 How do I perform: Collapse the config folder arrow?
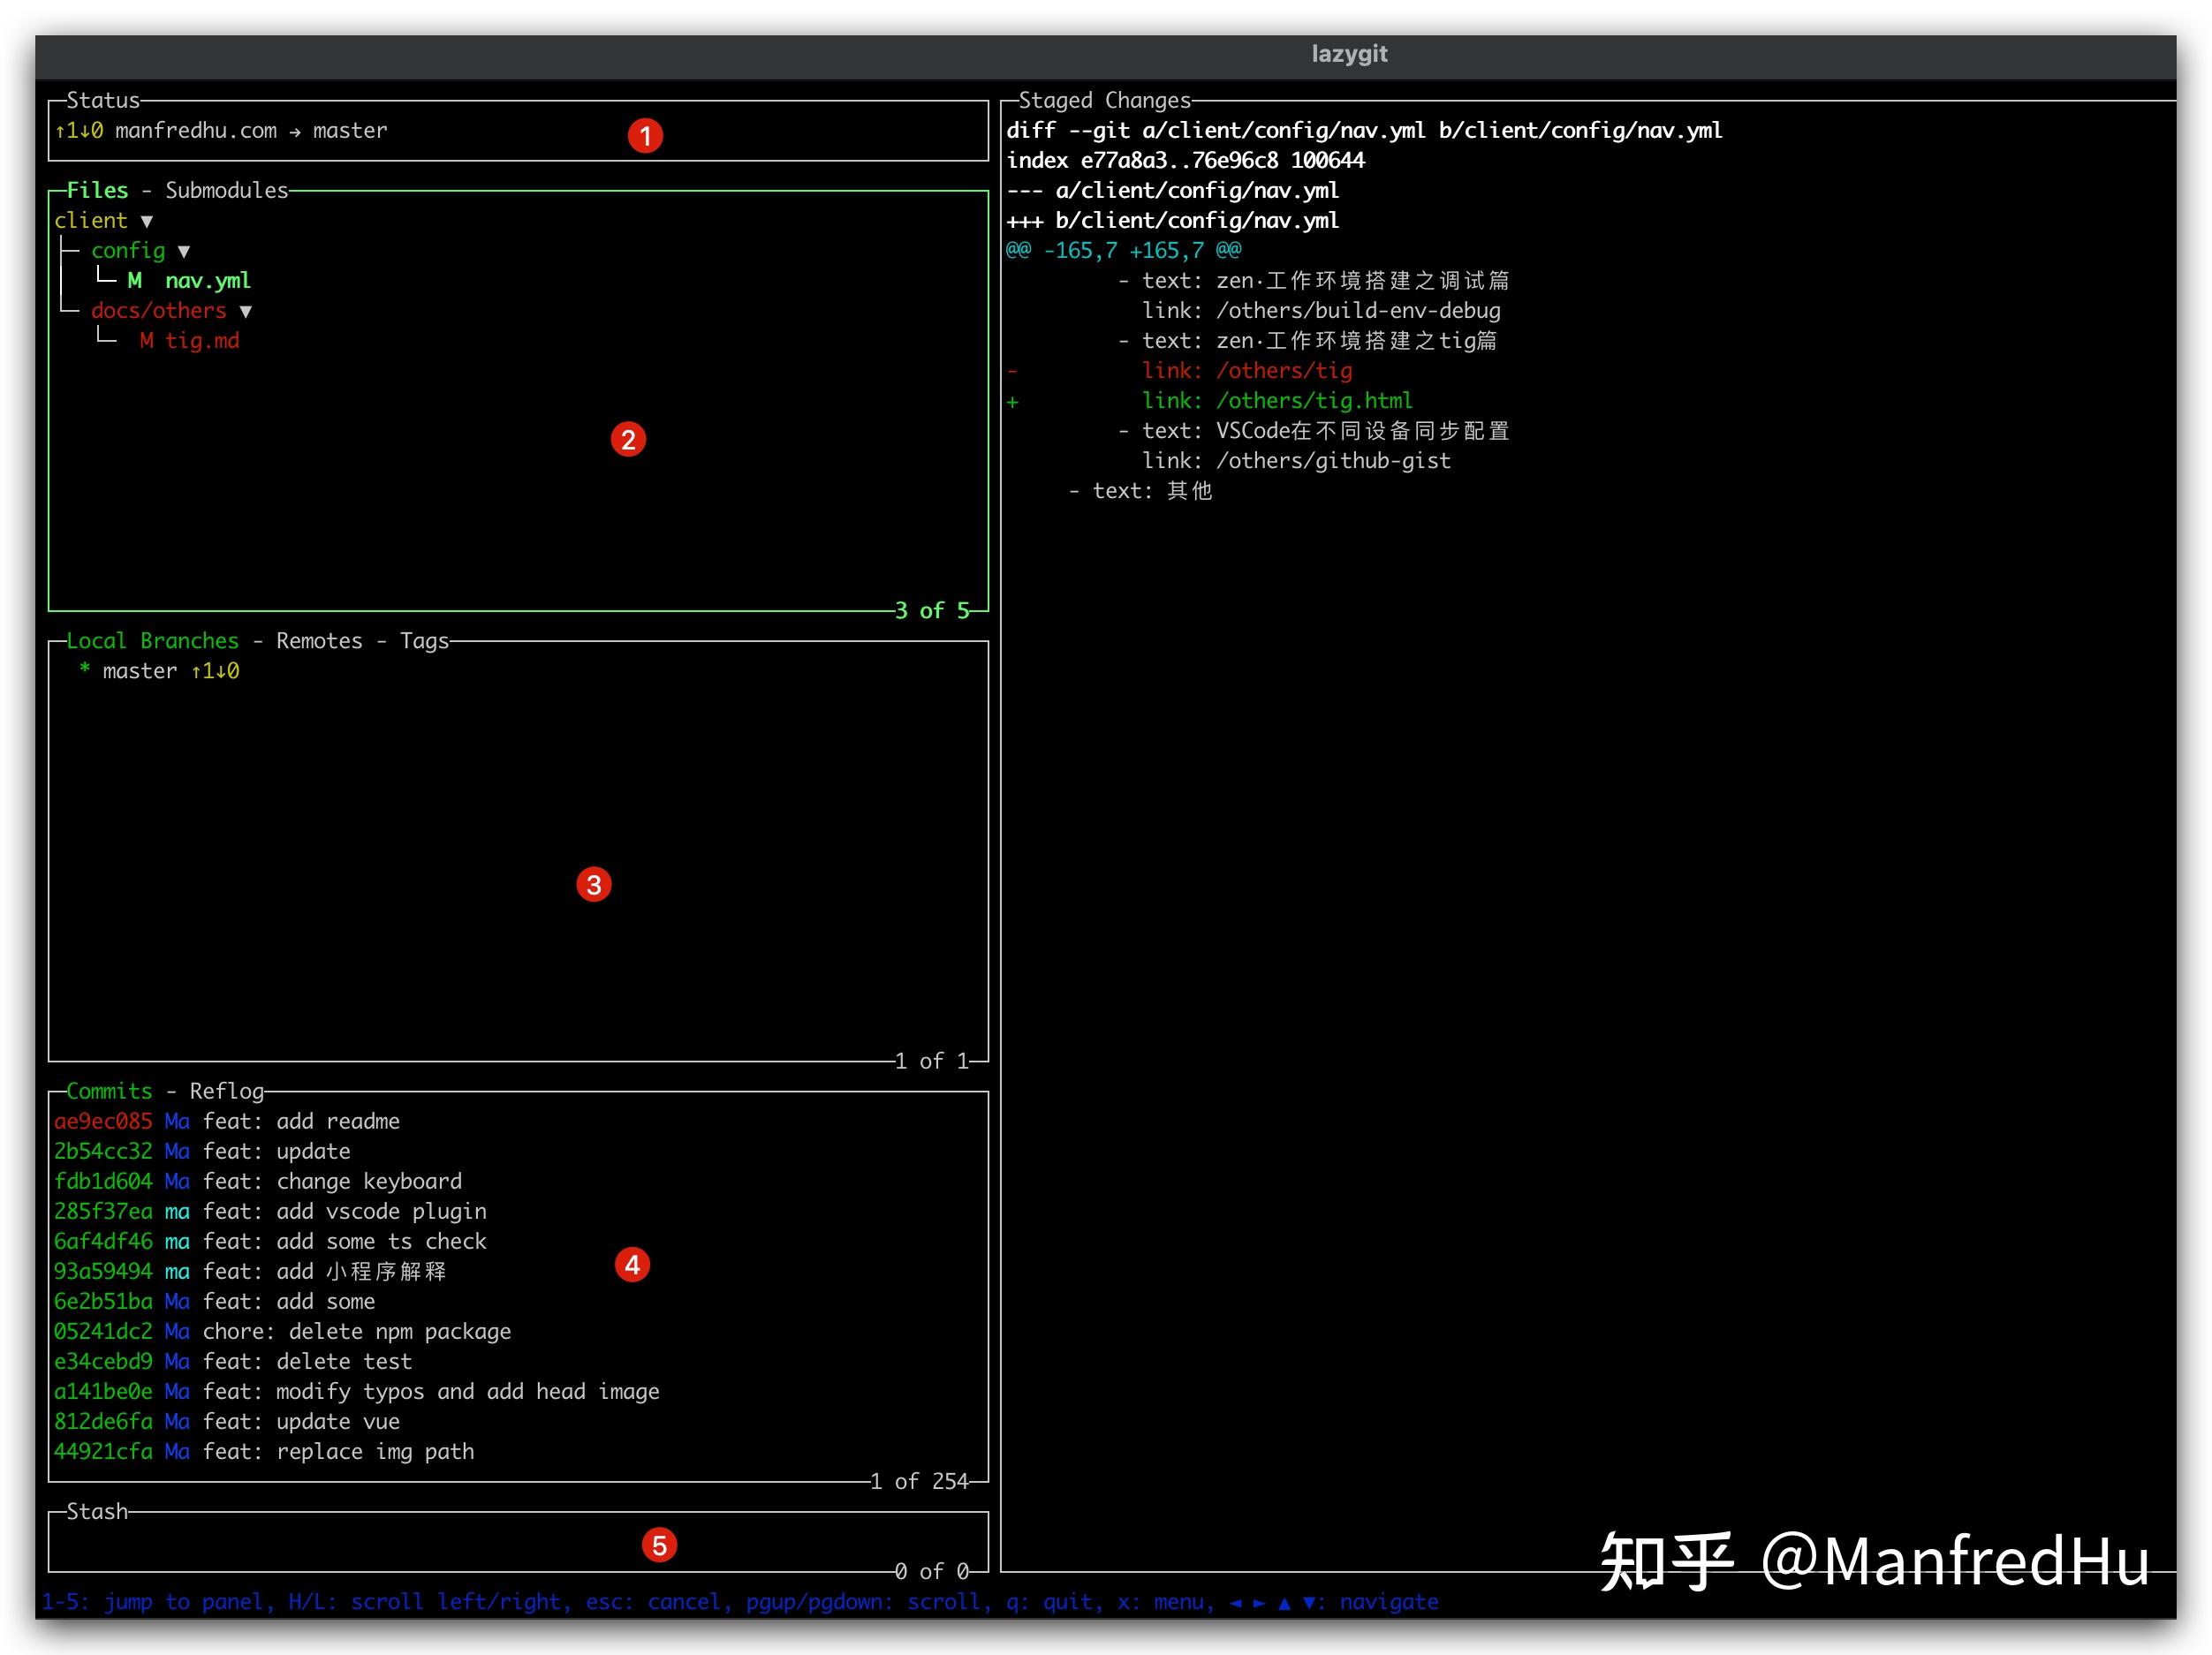[184, 251]
